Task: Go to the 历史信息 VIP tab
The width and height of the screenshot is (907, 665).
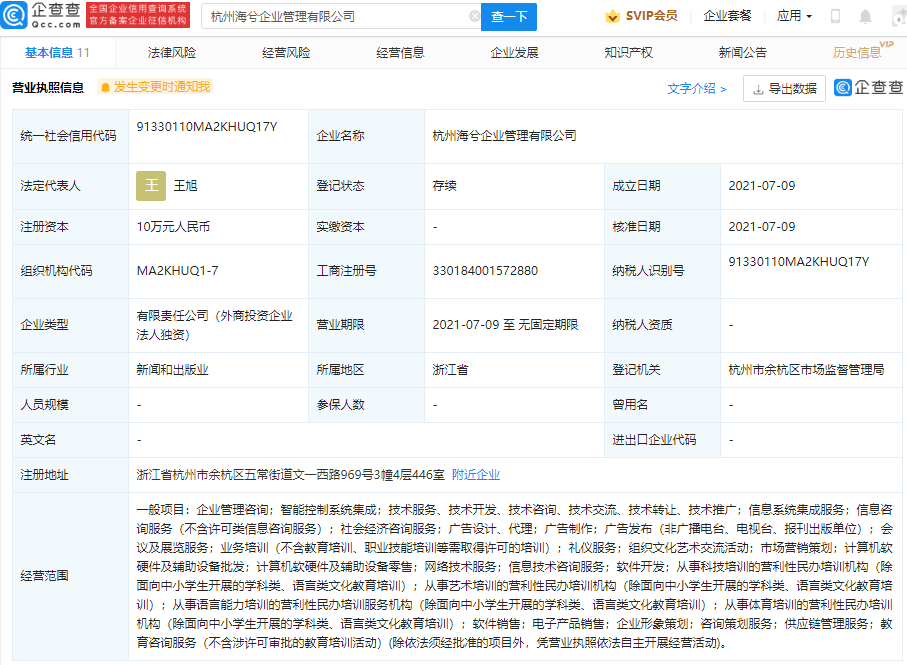Action: [858, 53]
